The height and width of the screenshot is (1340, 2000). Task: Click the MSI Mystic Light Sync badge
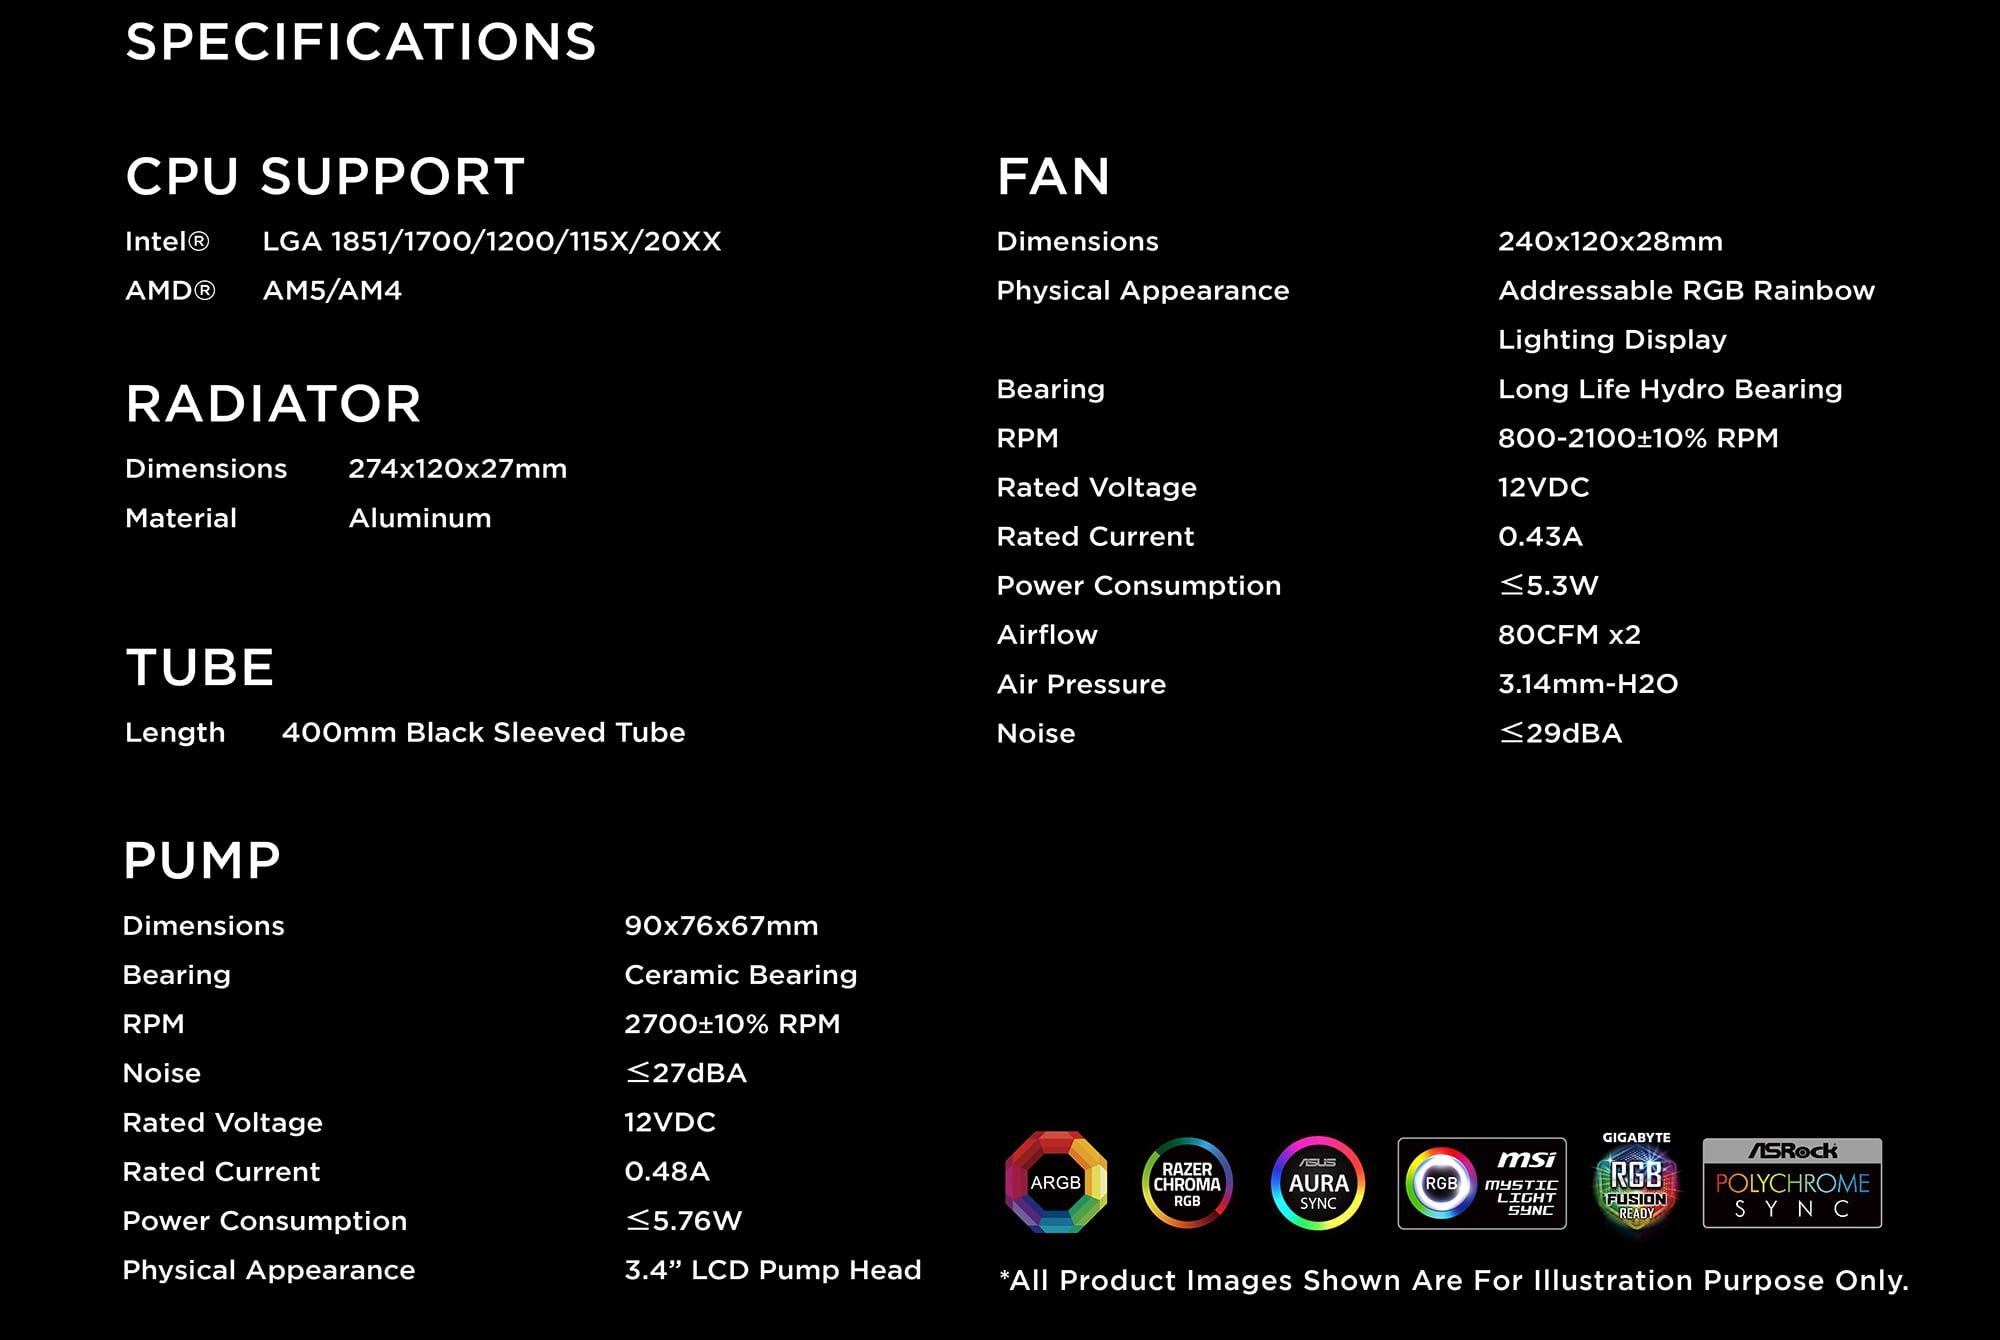1482,1183
